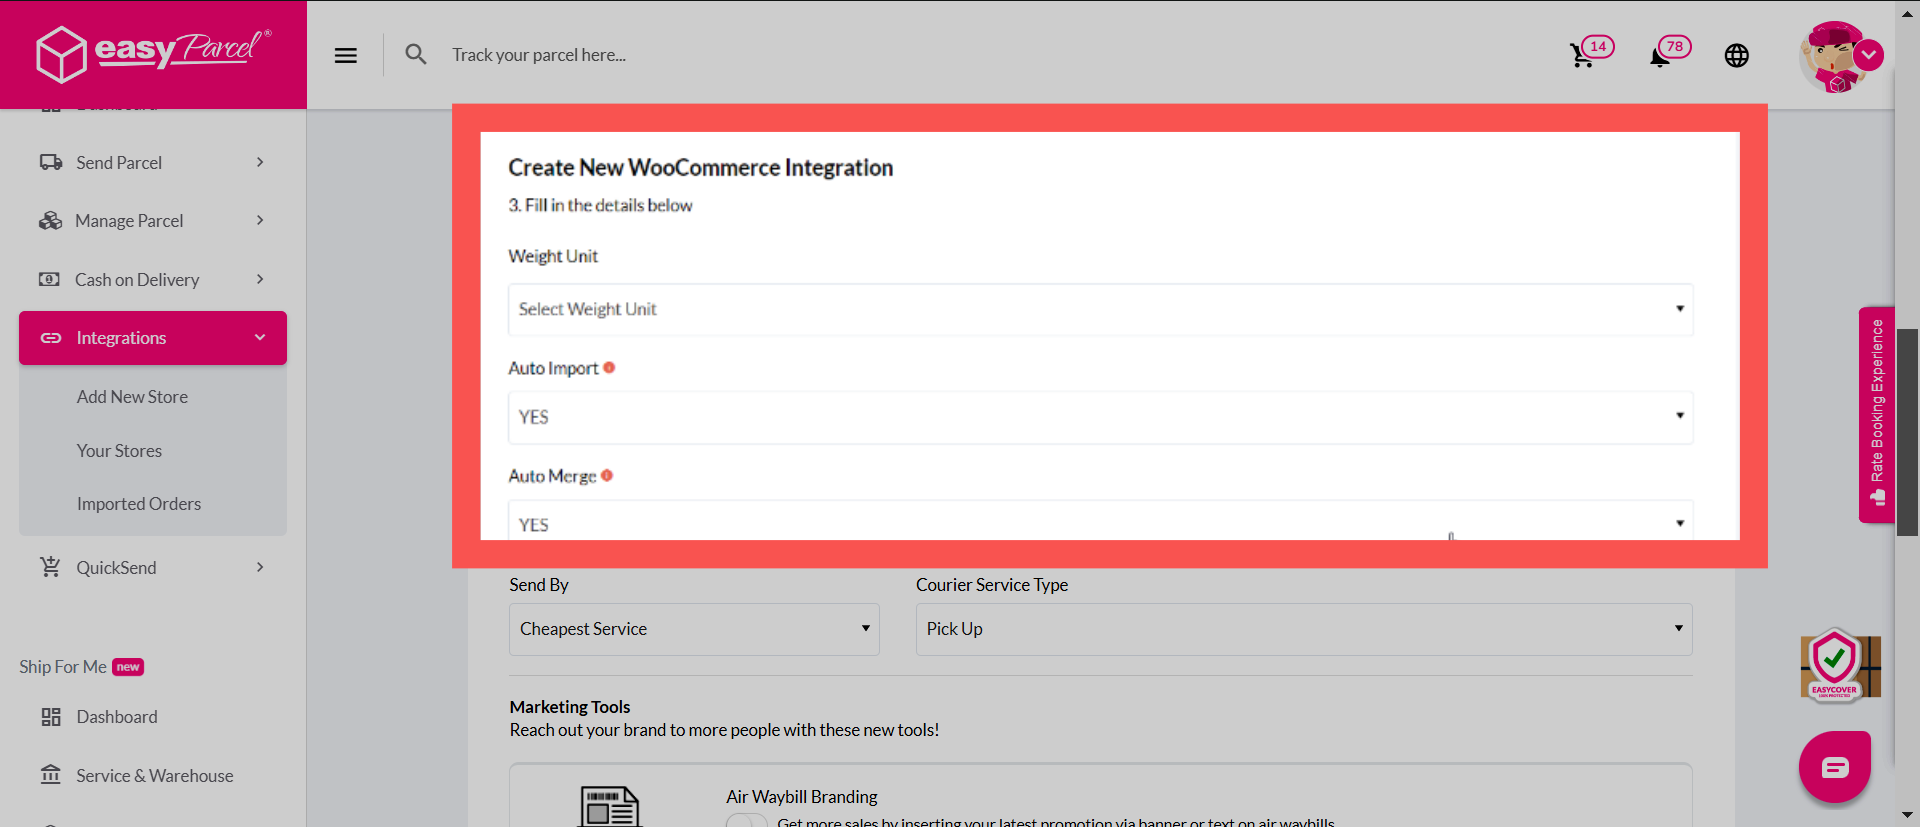Screen dimensions: 1920x827
Task: Expand the Cash on Delivery chevron
Action: pos(260,279)
